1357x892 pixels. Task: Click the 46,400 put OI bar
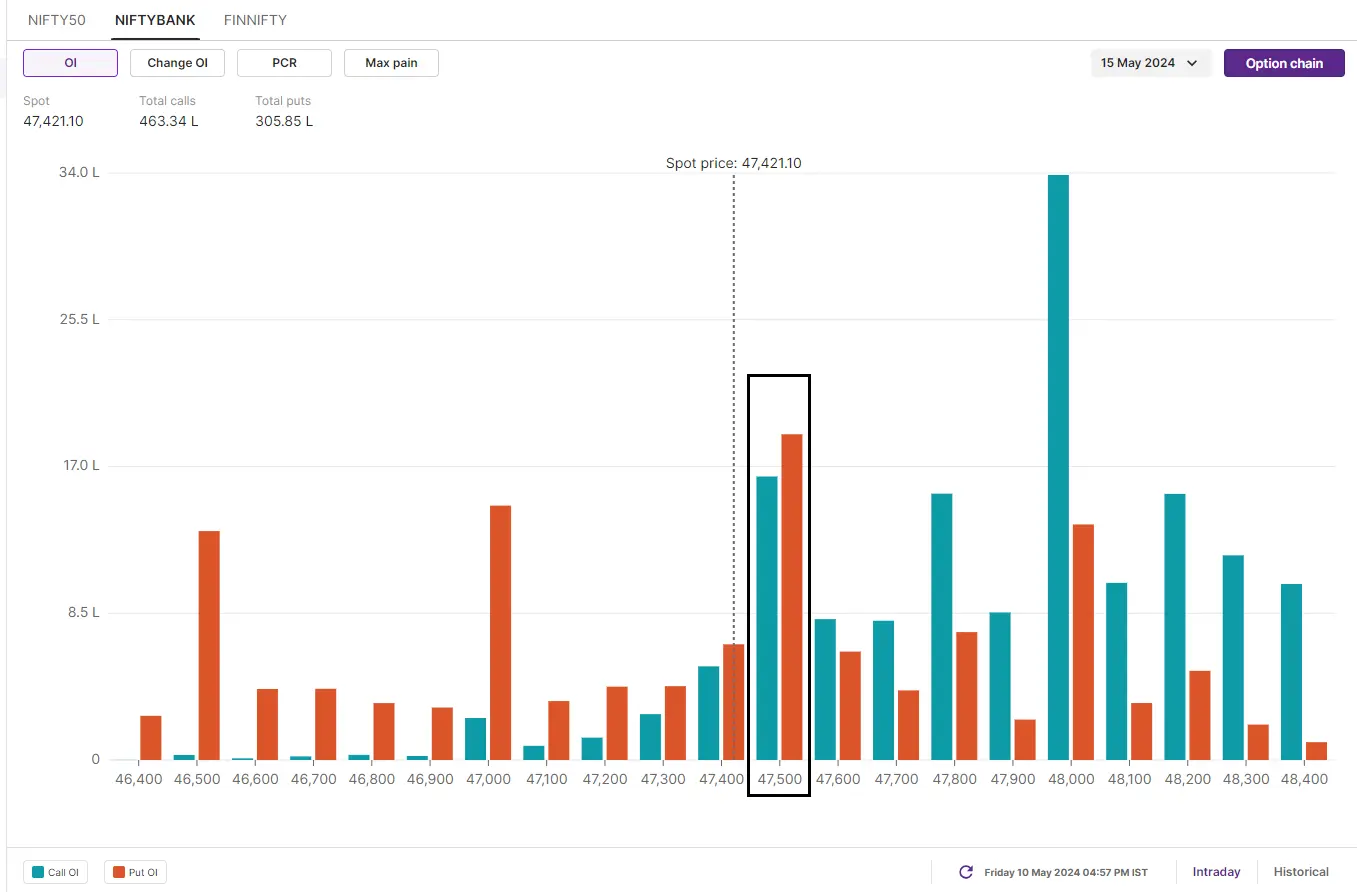coord(151,738)
